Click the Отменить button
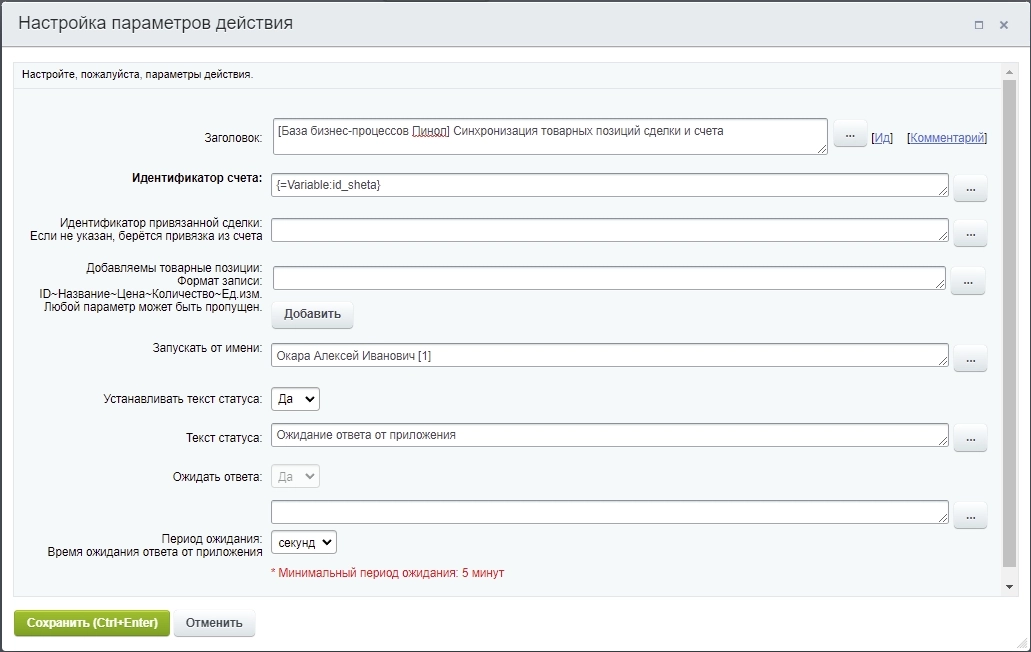Viewport: 1031px width, 652px height. [214, 622]
